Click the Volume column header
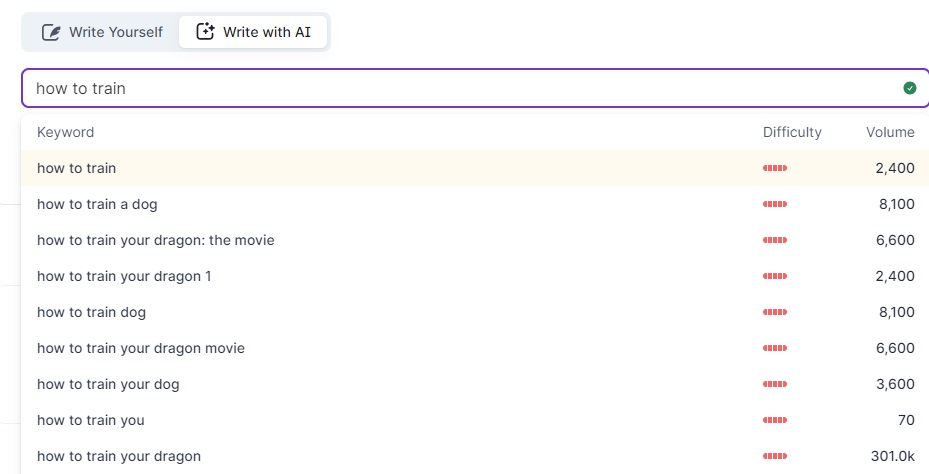Image resolution: width=929 pixels, height=474 pixels. coord(889,132)
